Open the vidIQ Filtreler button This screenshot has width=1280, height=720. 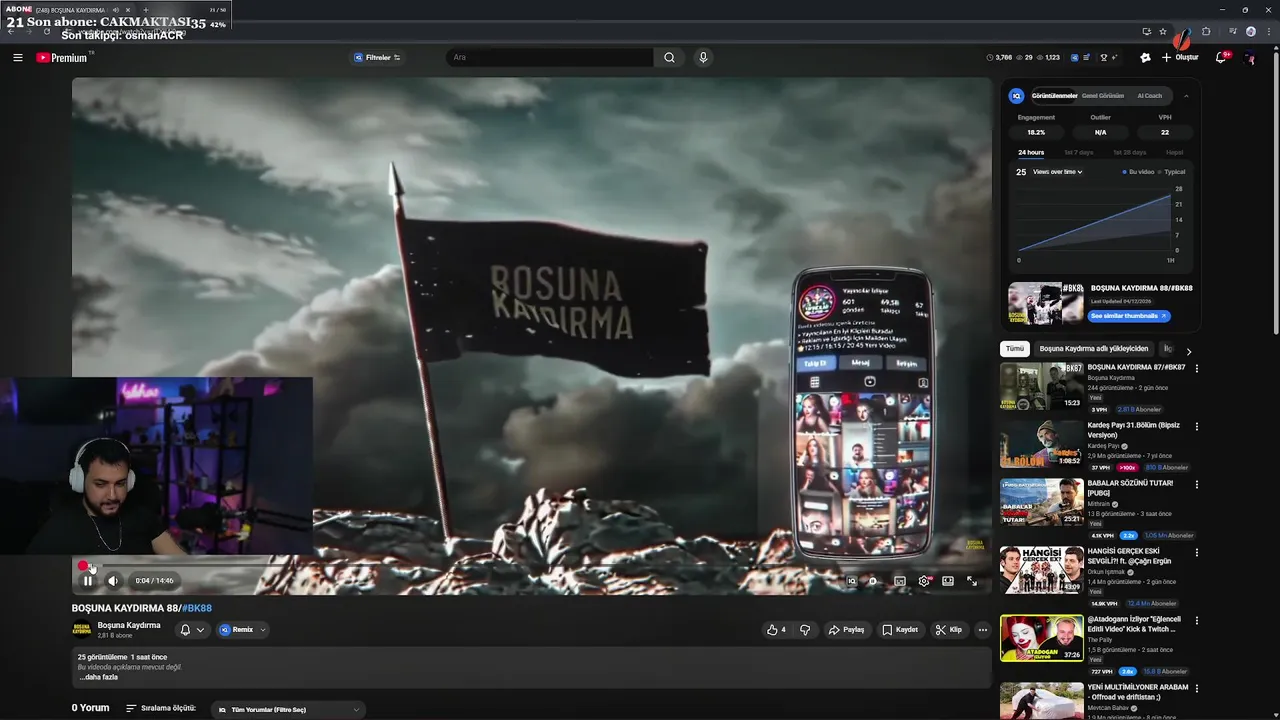click(377, 58)
